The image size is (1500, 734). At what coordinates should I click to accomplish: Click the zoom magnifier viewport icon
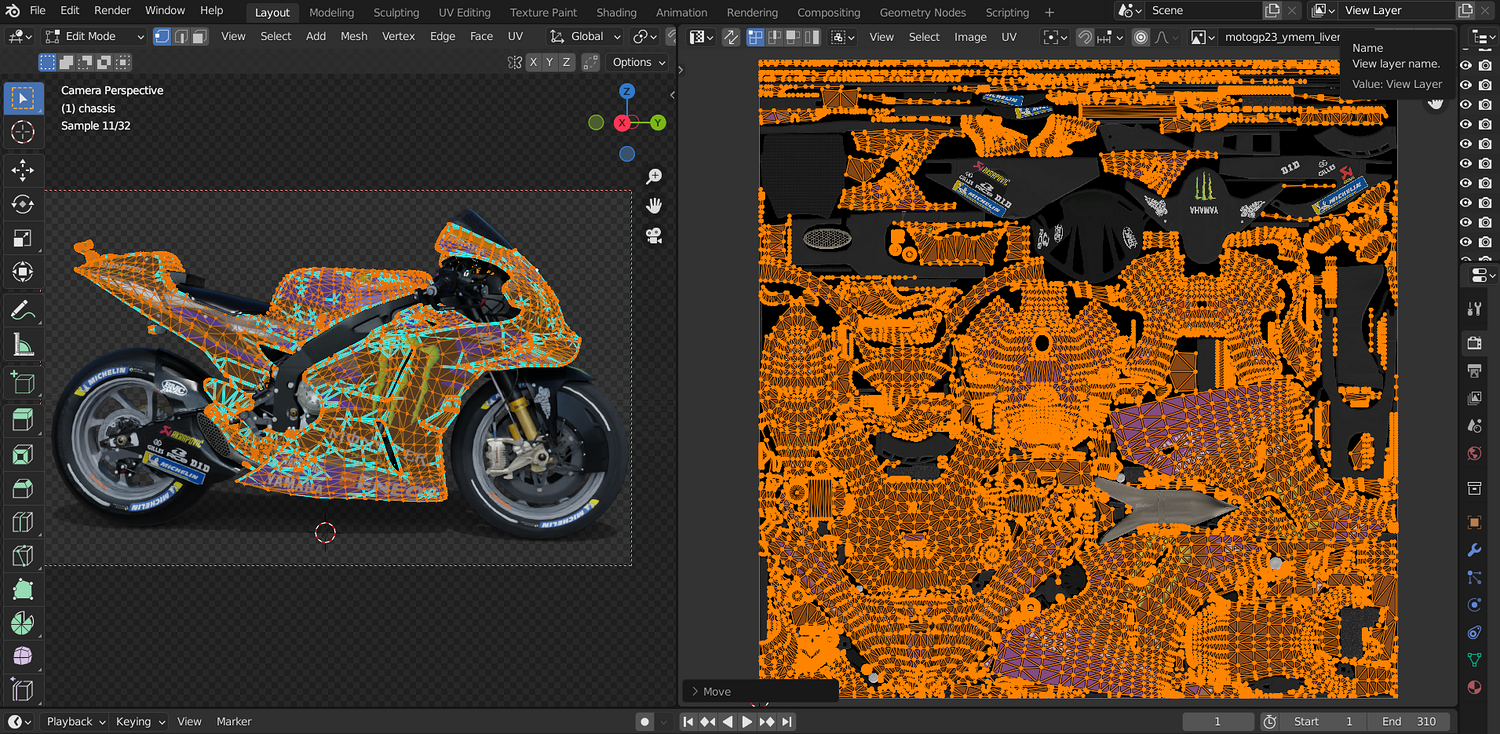tap(654, 177)
